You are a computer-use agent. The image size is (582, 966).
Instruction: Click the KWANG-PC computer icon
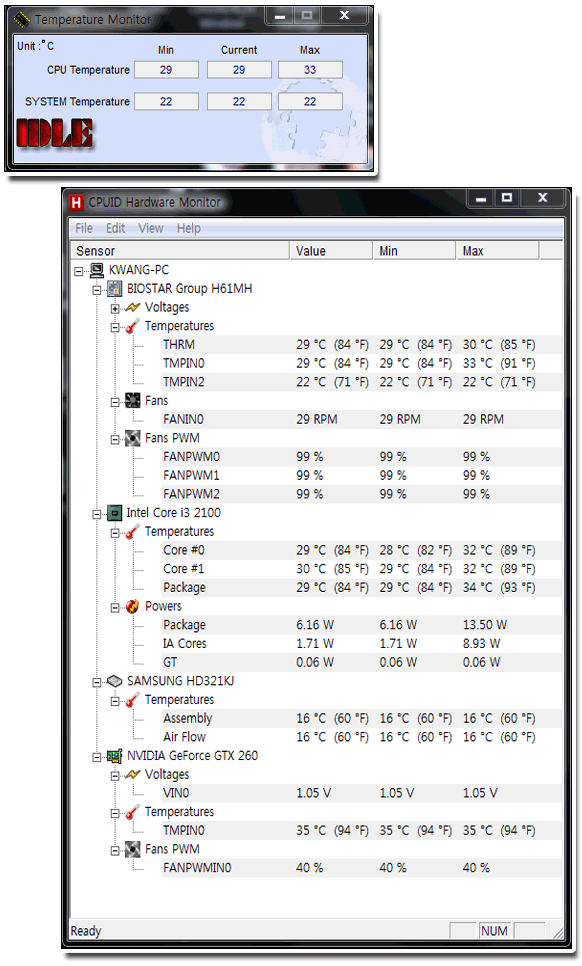97,270
